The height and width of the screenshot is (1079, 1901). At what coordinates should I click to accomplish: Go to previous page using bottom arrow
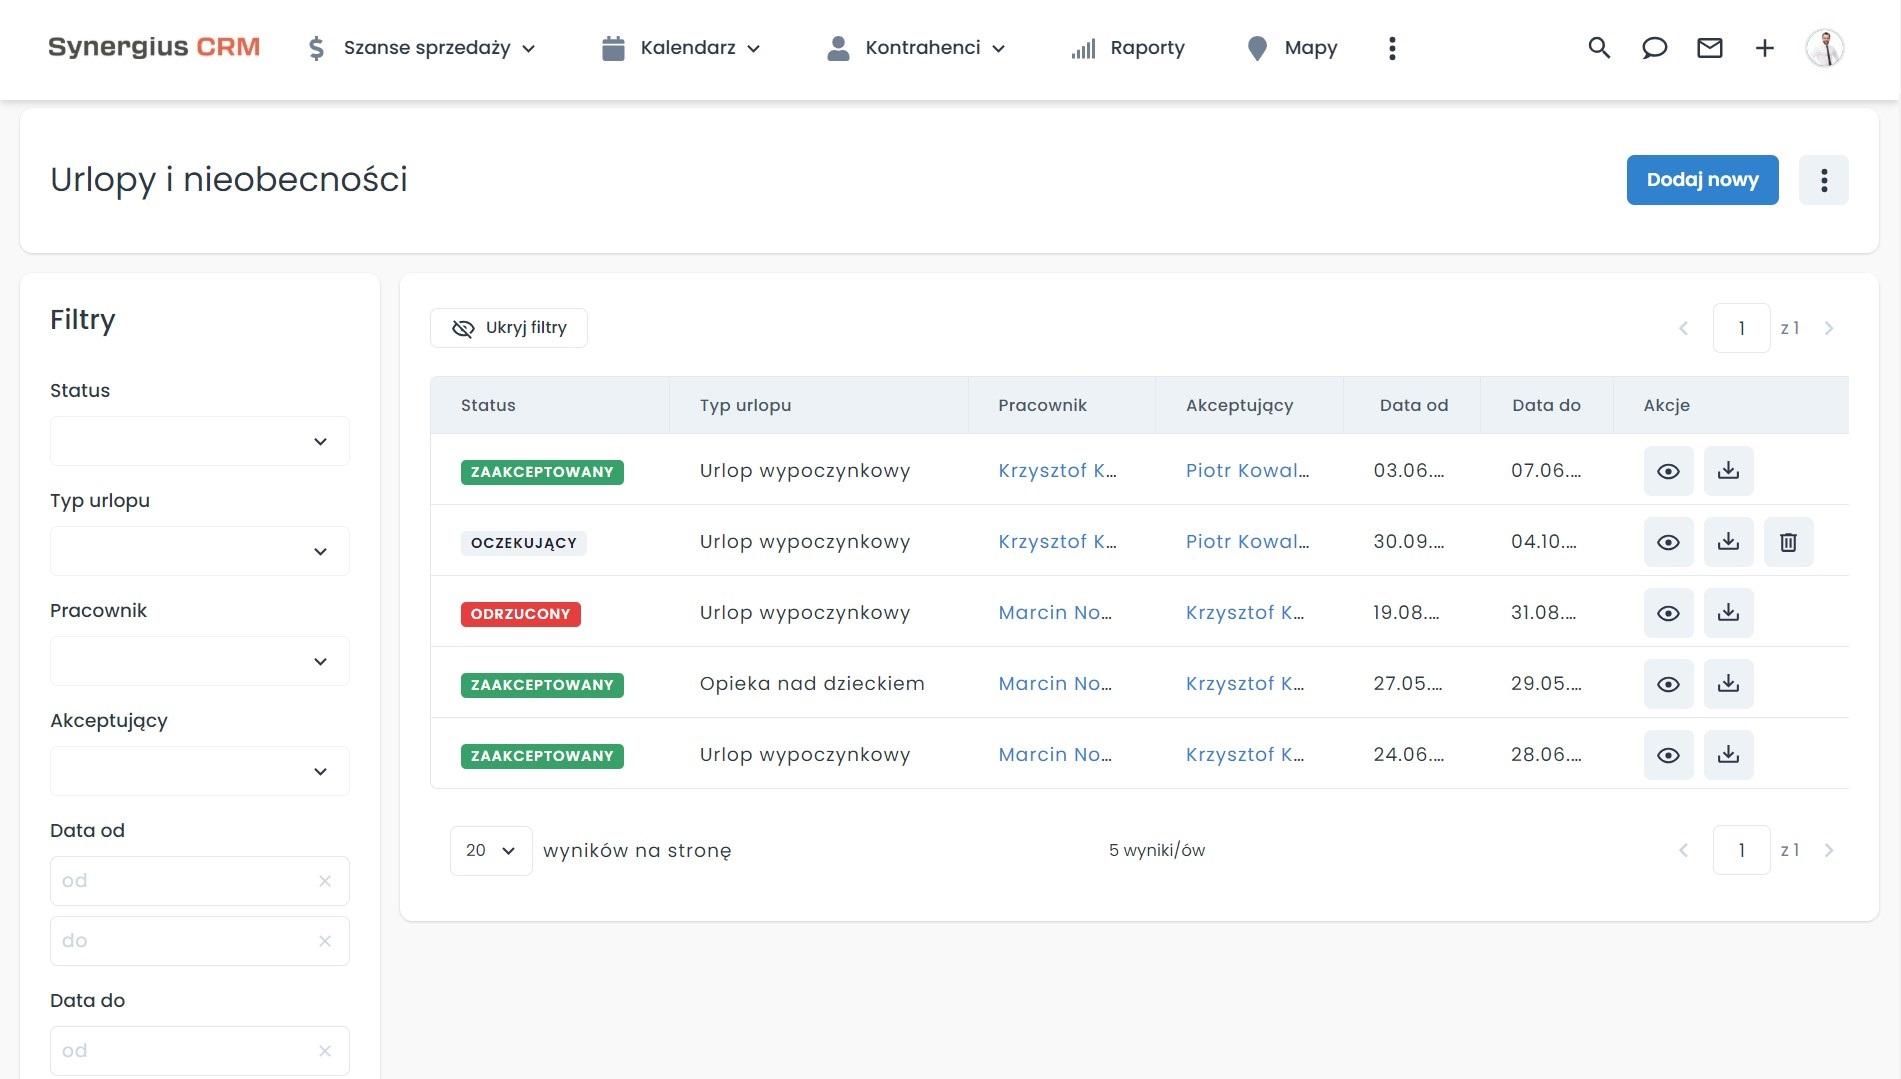pyautogui.click(x=1683, y=850)
